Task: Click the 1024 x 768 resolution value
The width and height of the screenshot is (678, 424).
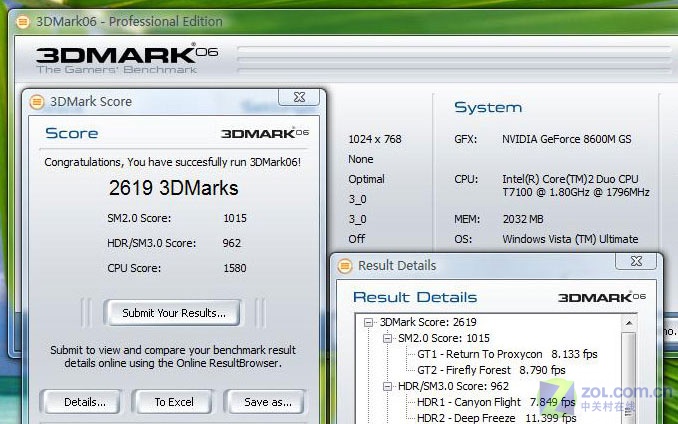Action: tap(375, 139)
